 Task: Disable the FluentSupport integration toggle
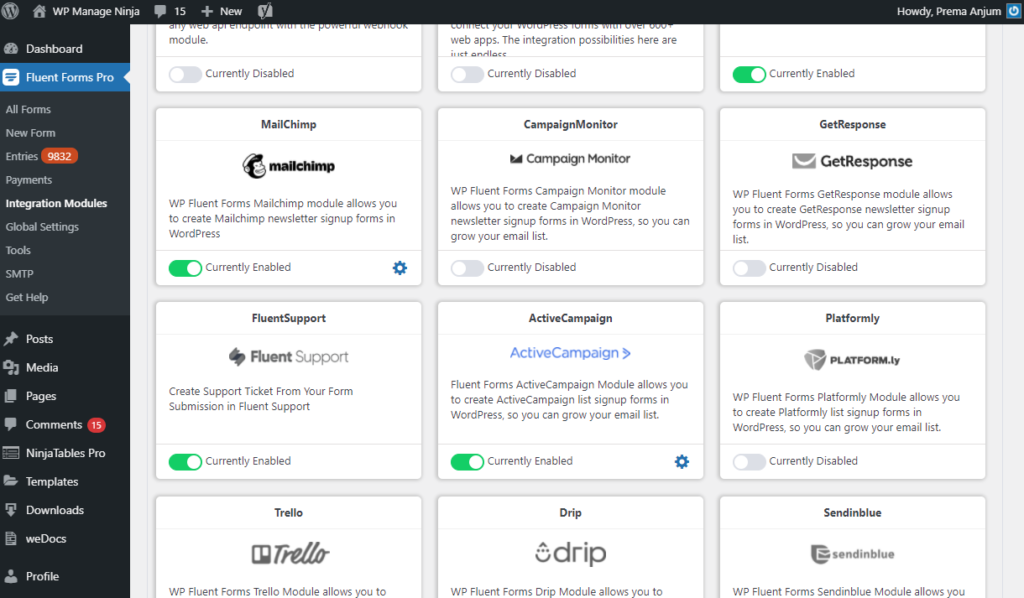tap(184, 462)
